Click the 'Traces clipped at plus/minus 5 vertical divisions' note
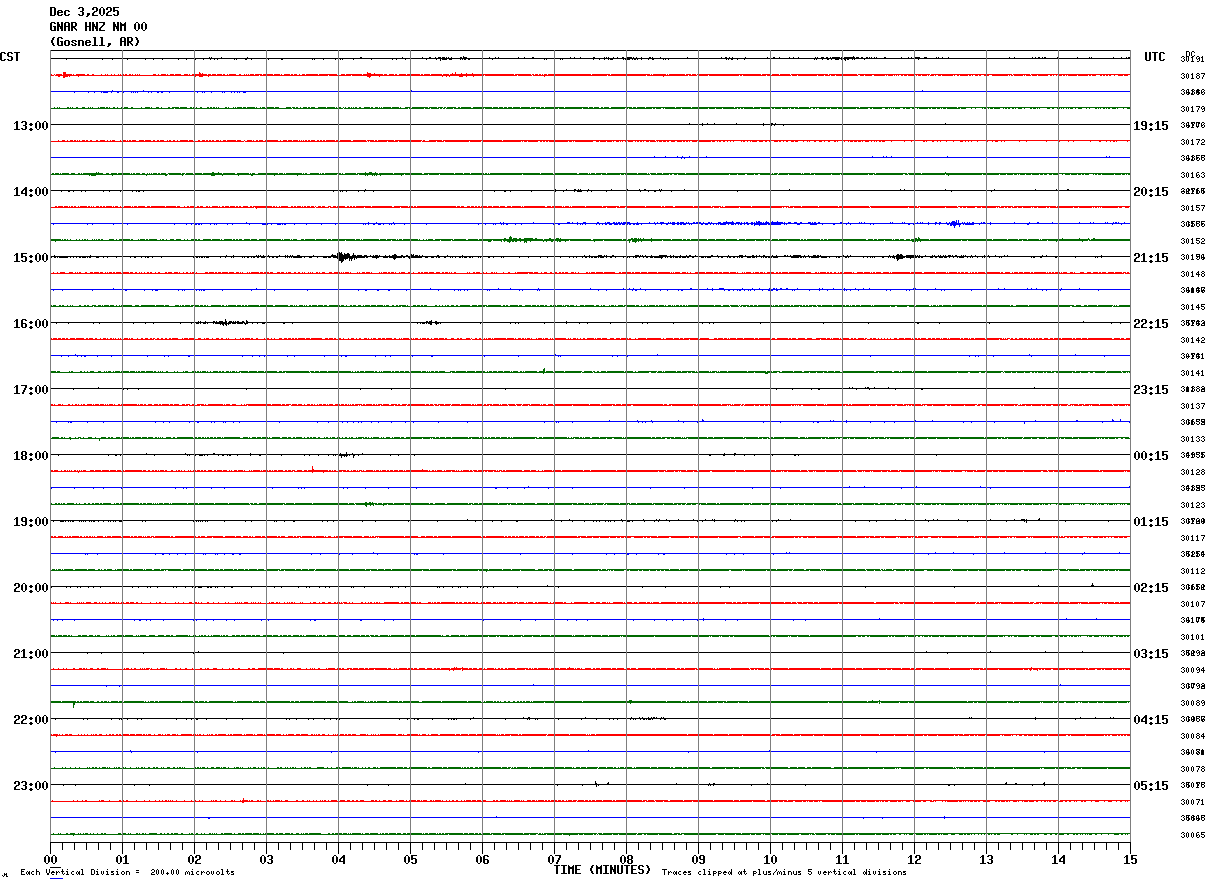Viewport: 1210px width, 886px height. [784, 872]
